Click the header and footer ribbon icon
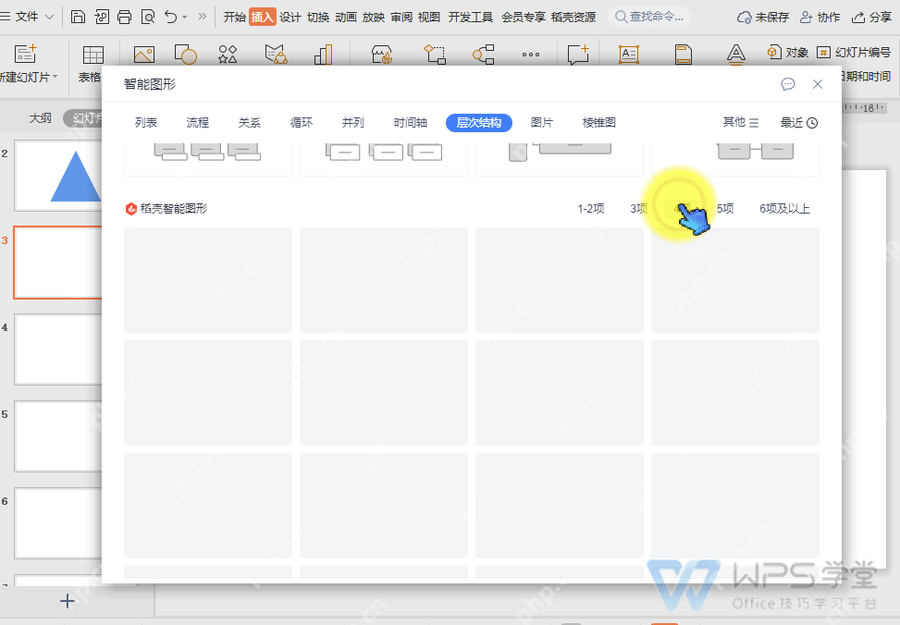This screenshot has height=625, width=900. tap(683, 55)
